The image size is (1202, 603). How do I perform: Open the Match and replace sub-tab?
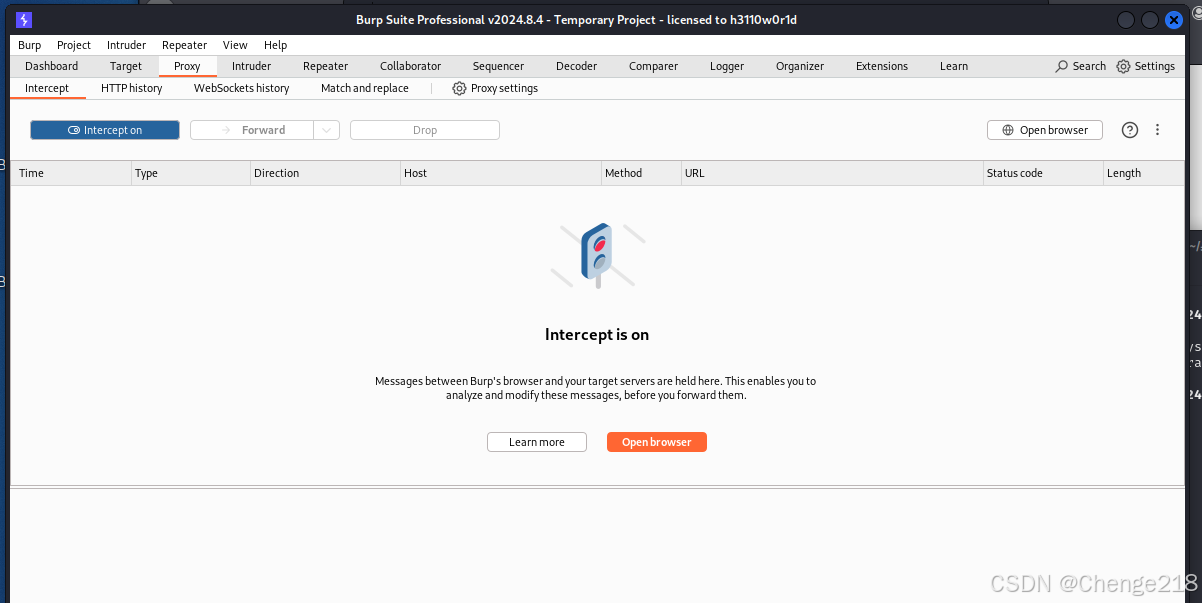coord(365,88)
